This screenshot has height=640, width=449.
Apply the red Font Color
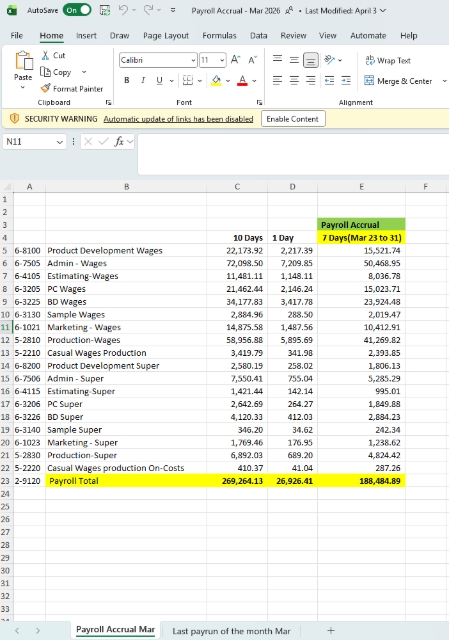pyautogui.click(x=242, y=80)
